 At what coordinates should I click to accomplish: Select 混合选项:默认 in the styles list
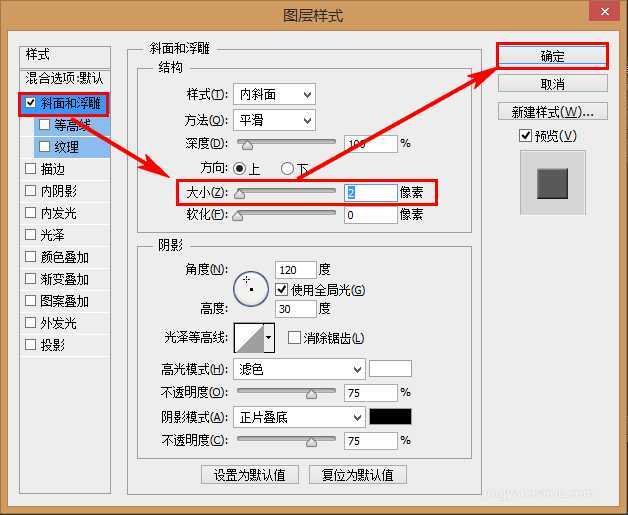(x=64, y=78)
